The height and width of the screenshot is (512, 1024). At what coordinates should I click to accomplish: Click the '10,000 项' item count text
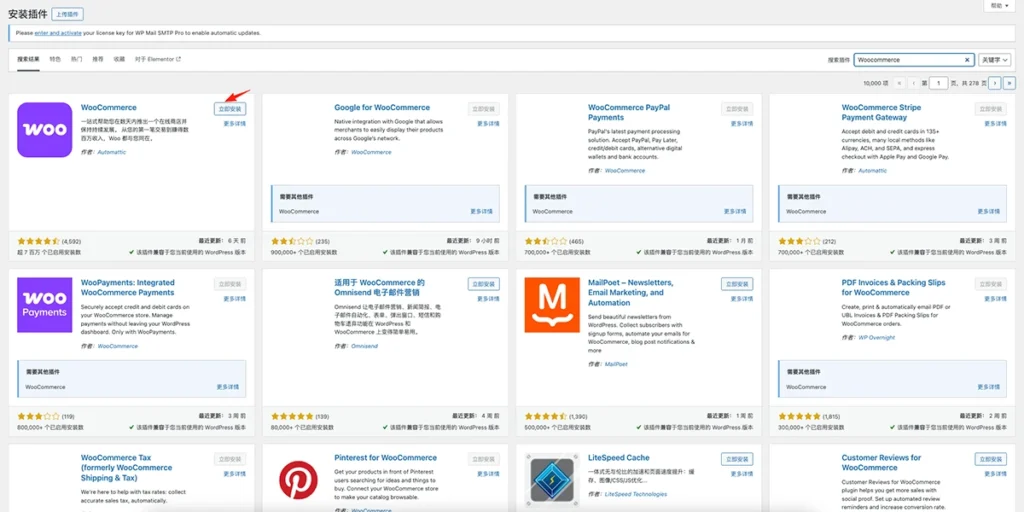tap(876, 84)
